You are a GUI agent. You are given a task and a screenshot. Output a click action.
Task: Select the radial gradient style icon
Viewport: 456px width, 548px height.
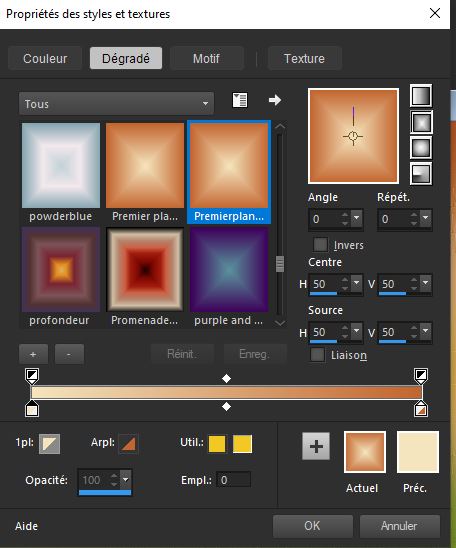point(421,173)
